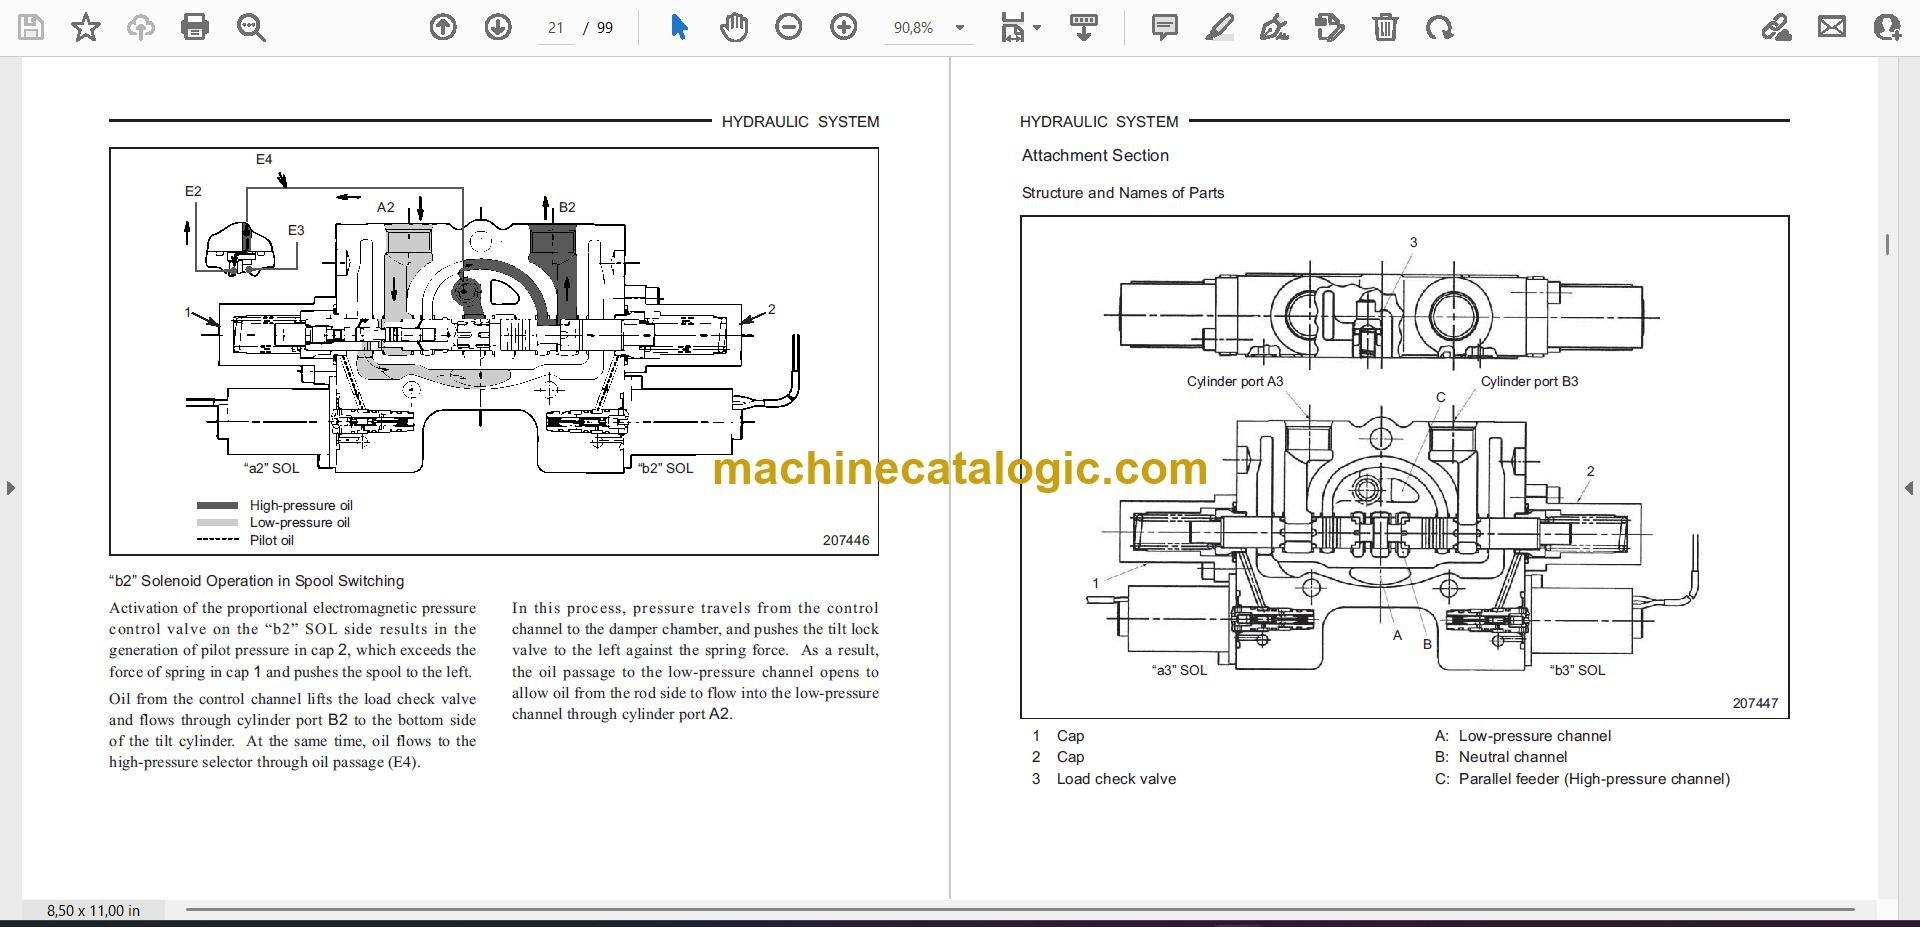The height and width of the screenshot is (927, 1920).
Task: Click the '“a2” SOL' diagram label
Action: (271, 468)
